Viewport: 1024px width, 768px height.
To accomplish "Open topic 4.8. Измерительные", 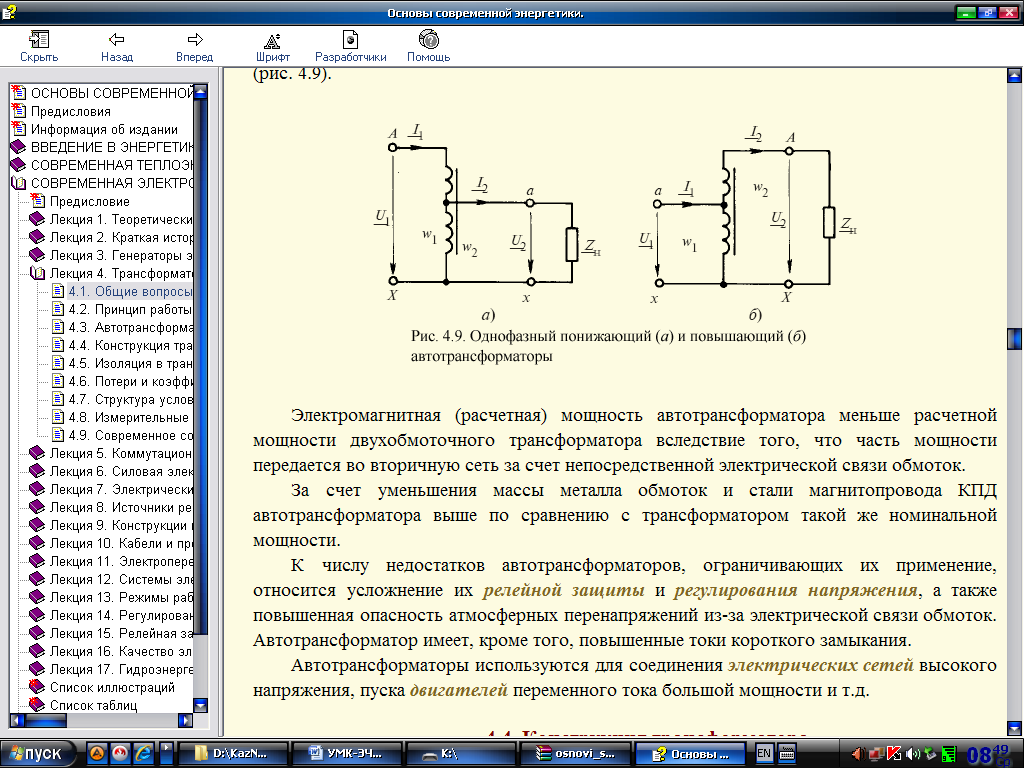I will point(129,417).
